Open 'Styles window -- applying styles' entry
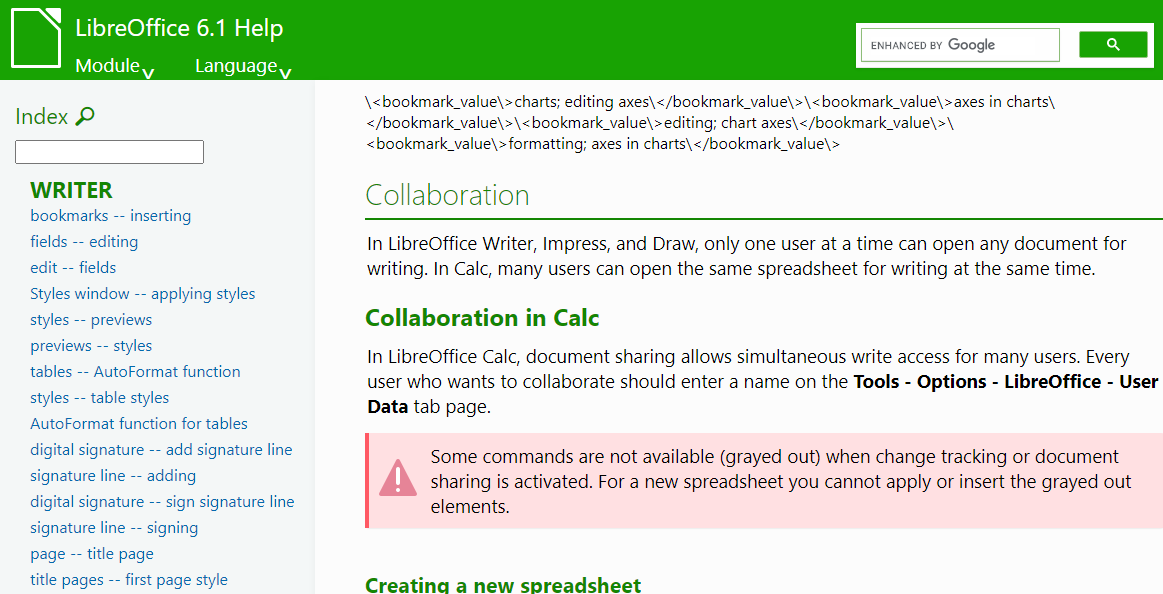Viewport: 1163px width, 594px height. (142, 294)
